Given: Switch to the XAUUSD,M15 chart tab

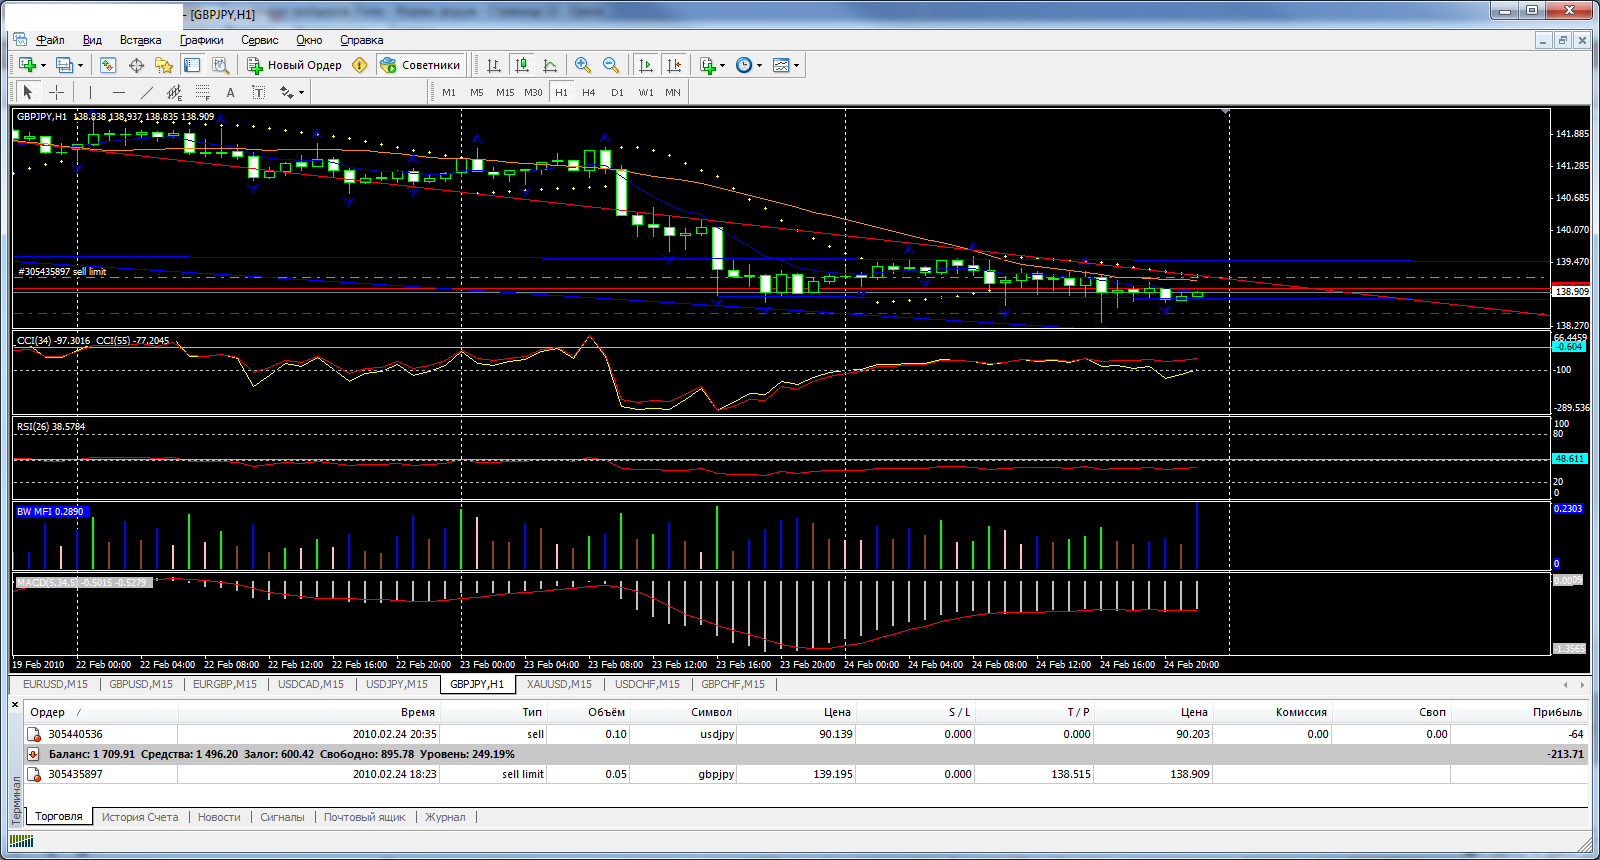Looking at the screenshot, I should coord(559,684).
